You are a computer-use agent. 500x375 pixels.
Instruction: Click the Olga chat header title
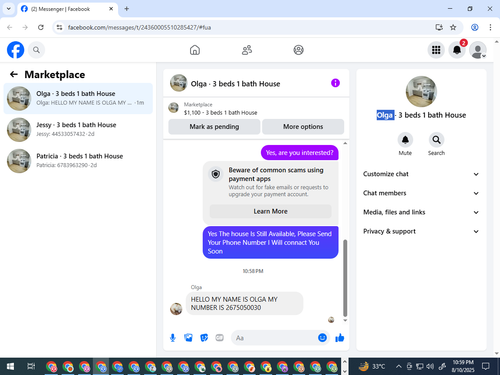pyautogui.click(x=235, y=84)
